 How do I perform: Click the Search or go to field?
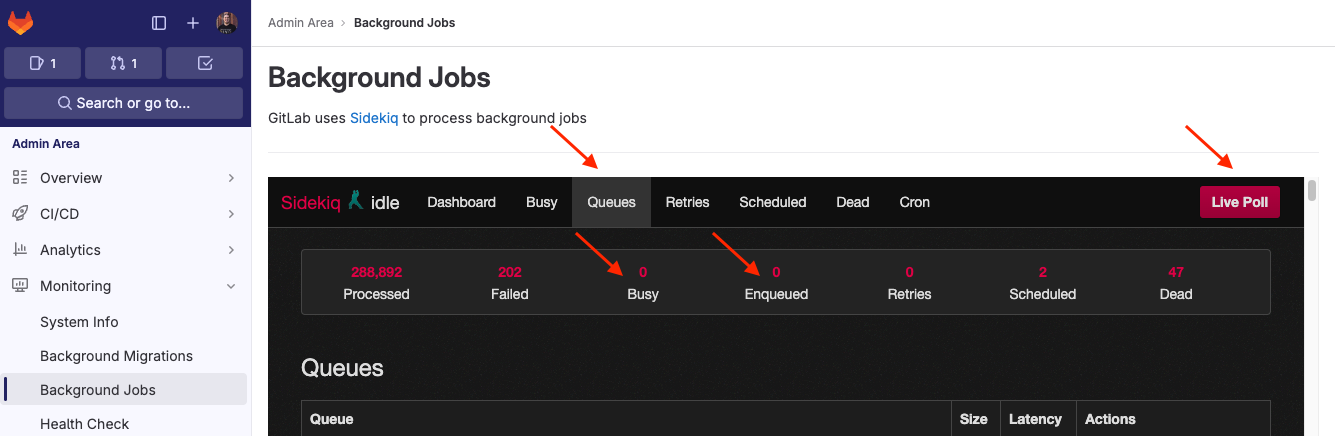124,103
